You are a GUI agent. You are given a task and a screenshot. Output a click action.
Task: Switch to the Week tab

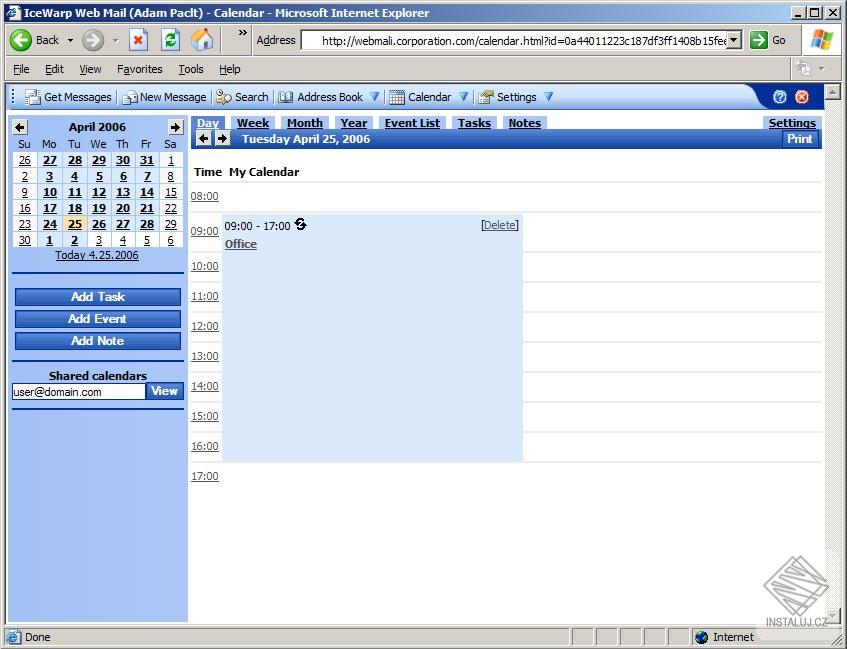pos(253,123)
